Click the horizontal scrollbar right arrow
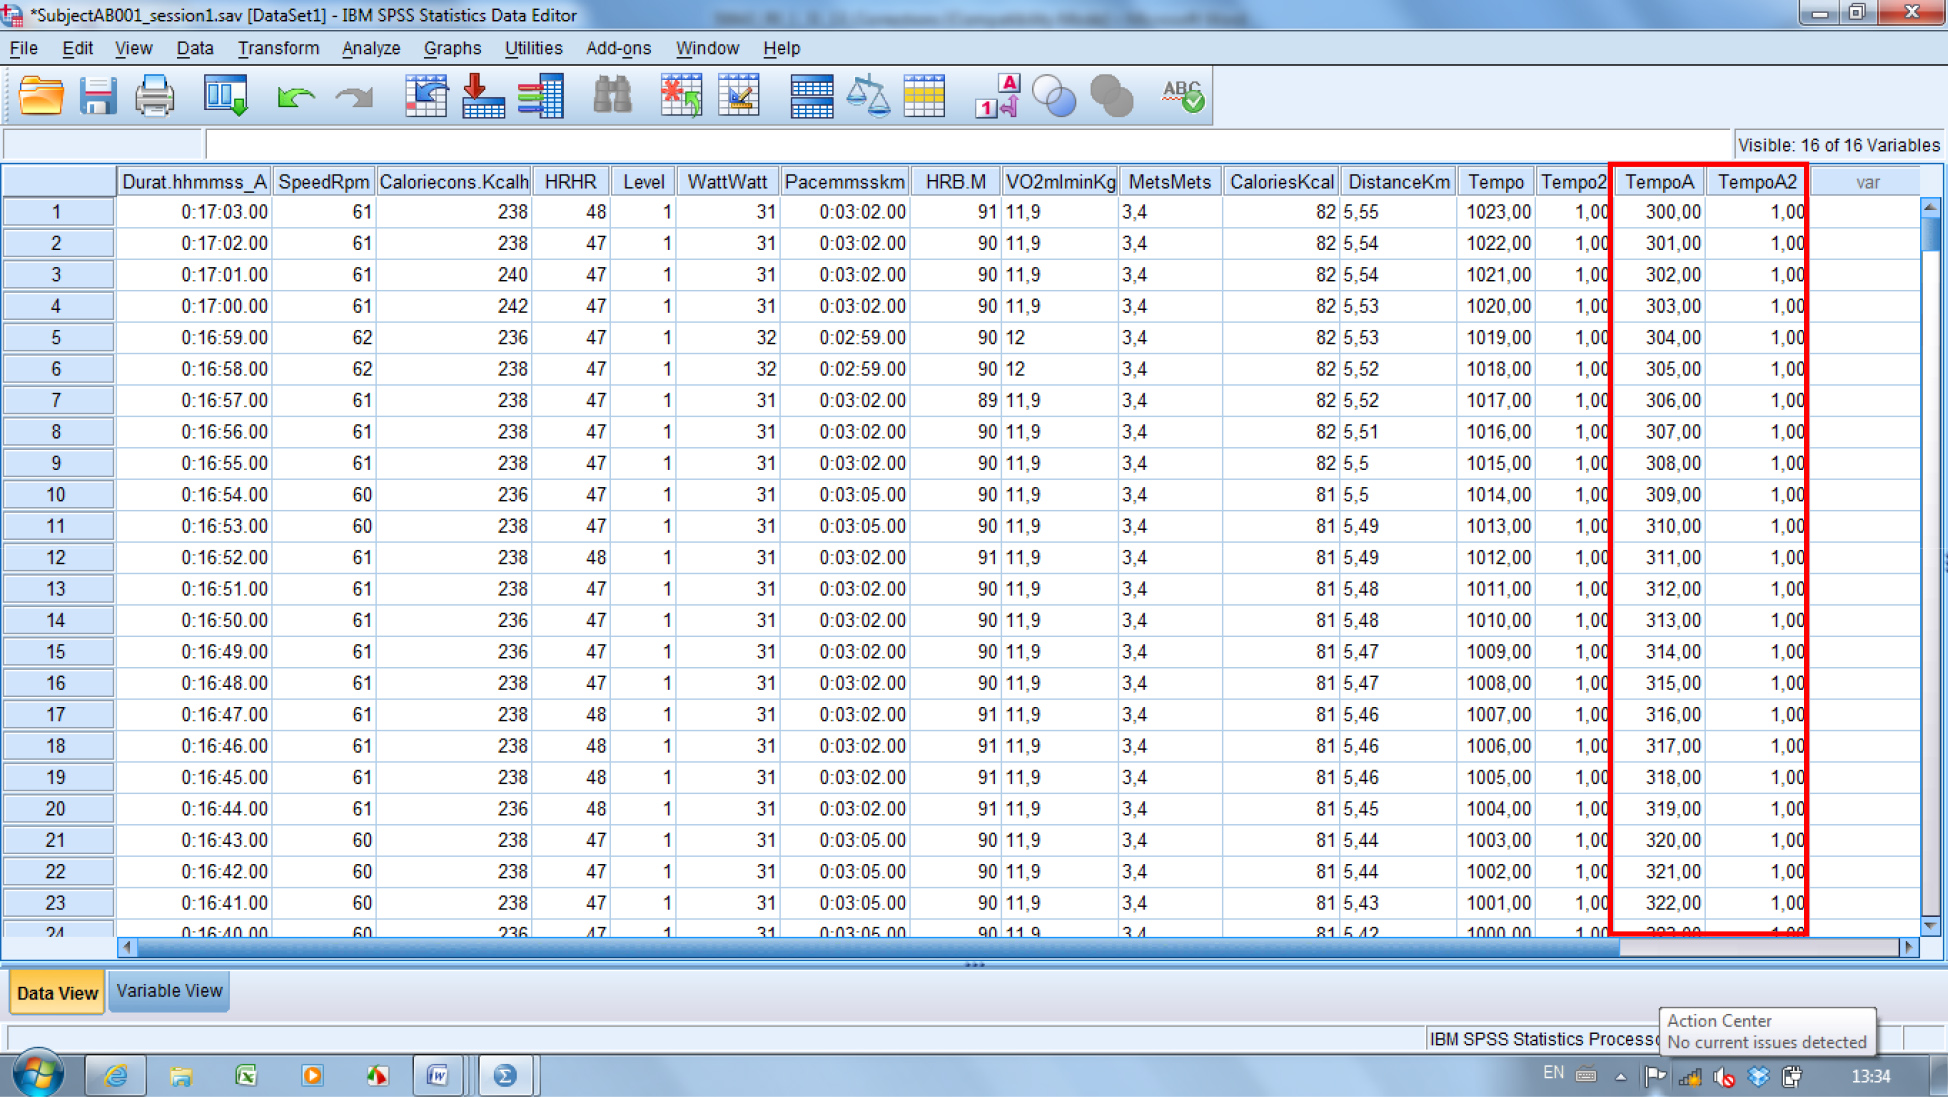Screen dimensions: 1948x1098 (x=1908, y=946)
